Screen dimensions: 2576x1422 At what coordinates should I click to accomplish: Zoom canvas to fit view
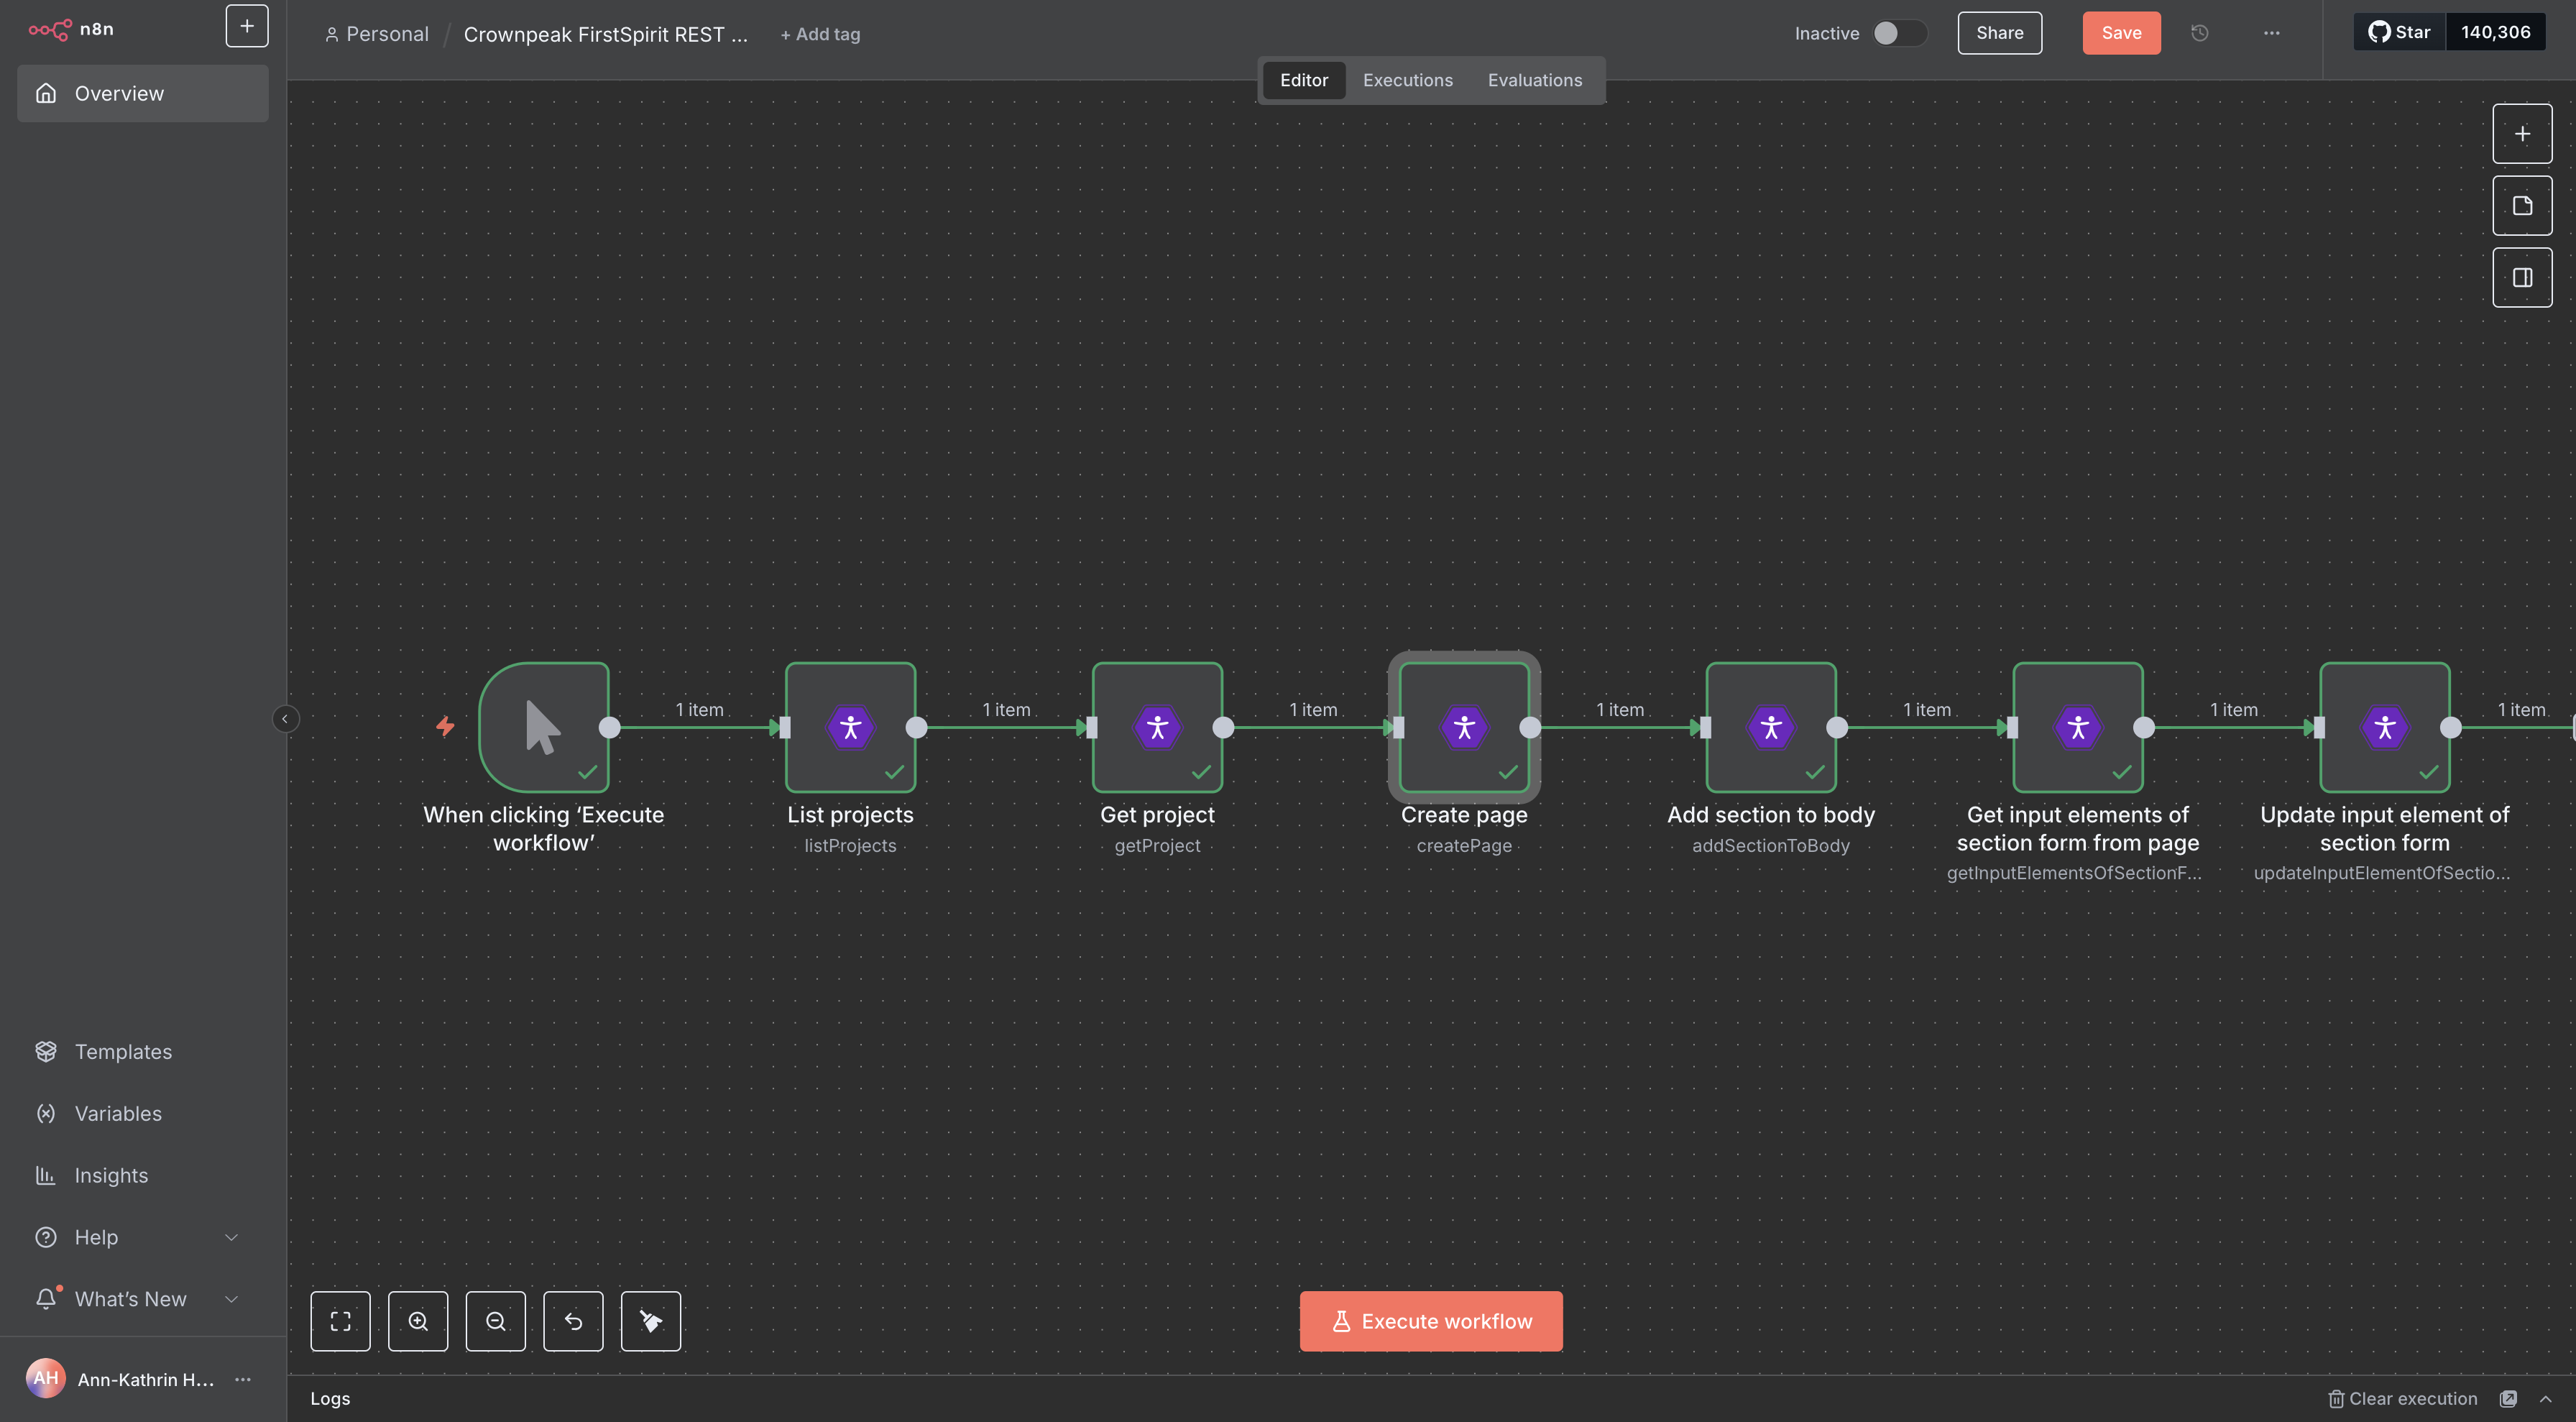(340, 1321)
